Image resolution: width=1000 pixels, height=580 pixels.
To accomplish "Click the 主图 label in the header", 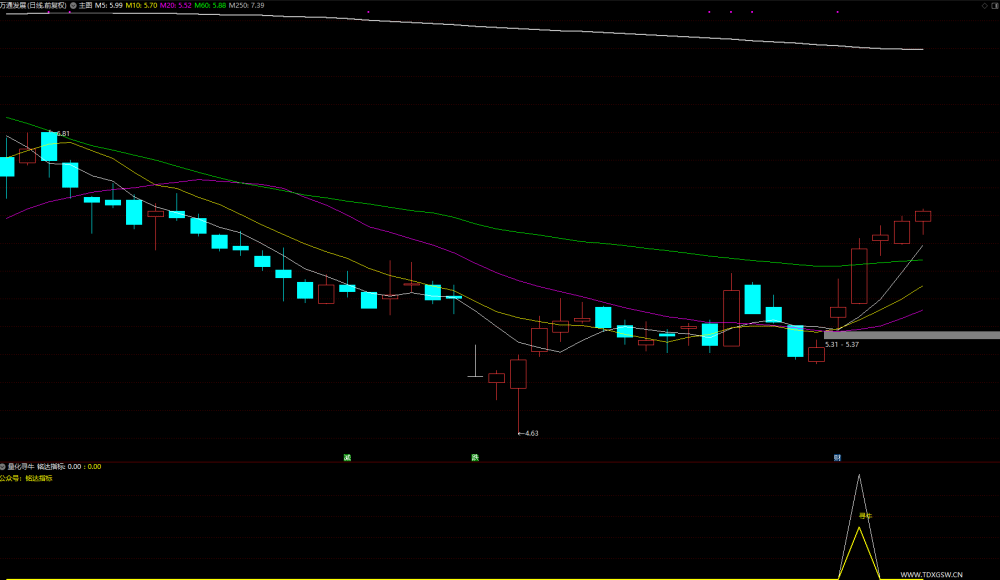I will tap(85, 5).
